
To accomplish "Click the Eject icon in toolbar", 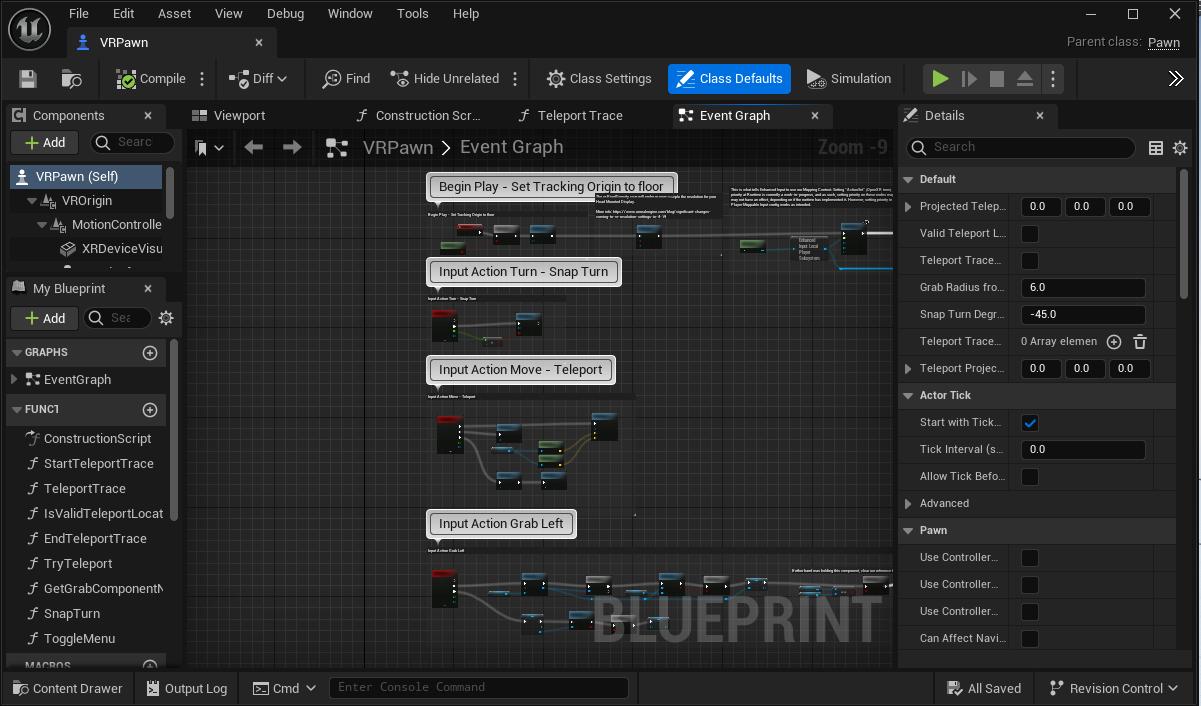I will (x=1025, y=79).
